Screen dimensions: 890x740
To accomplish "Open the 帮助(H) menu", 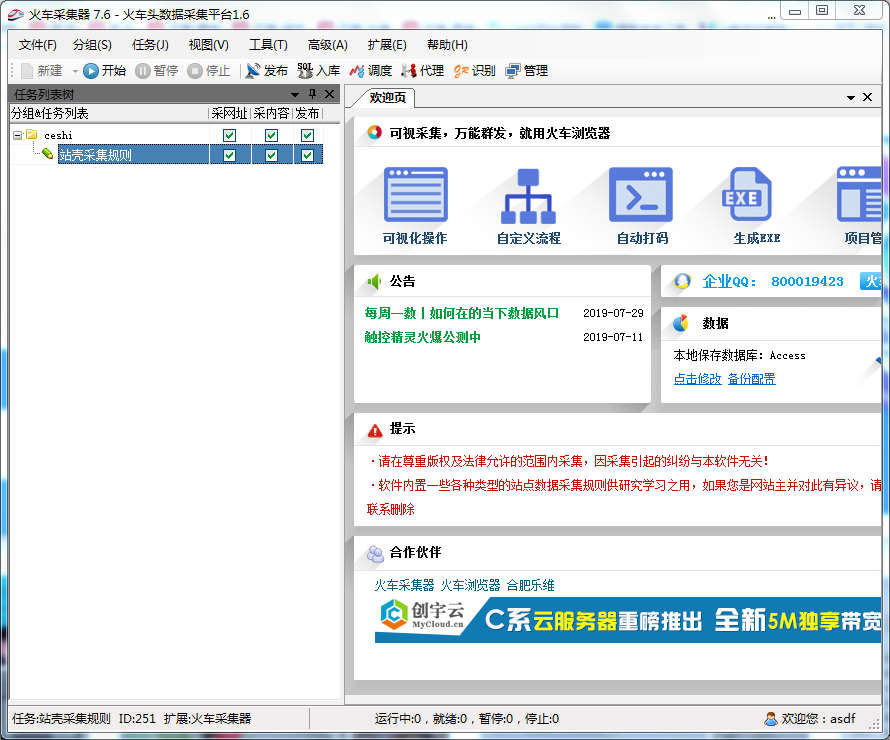I will point(447,45).
